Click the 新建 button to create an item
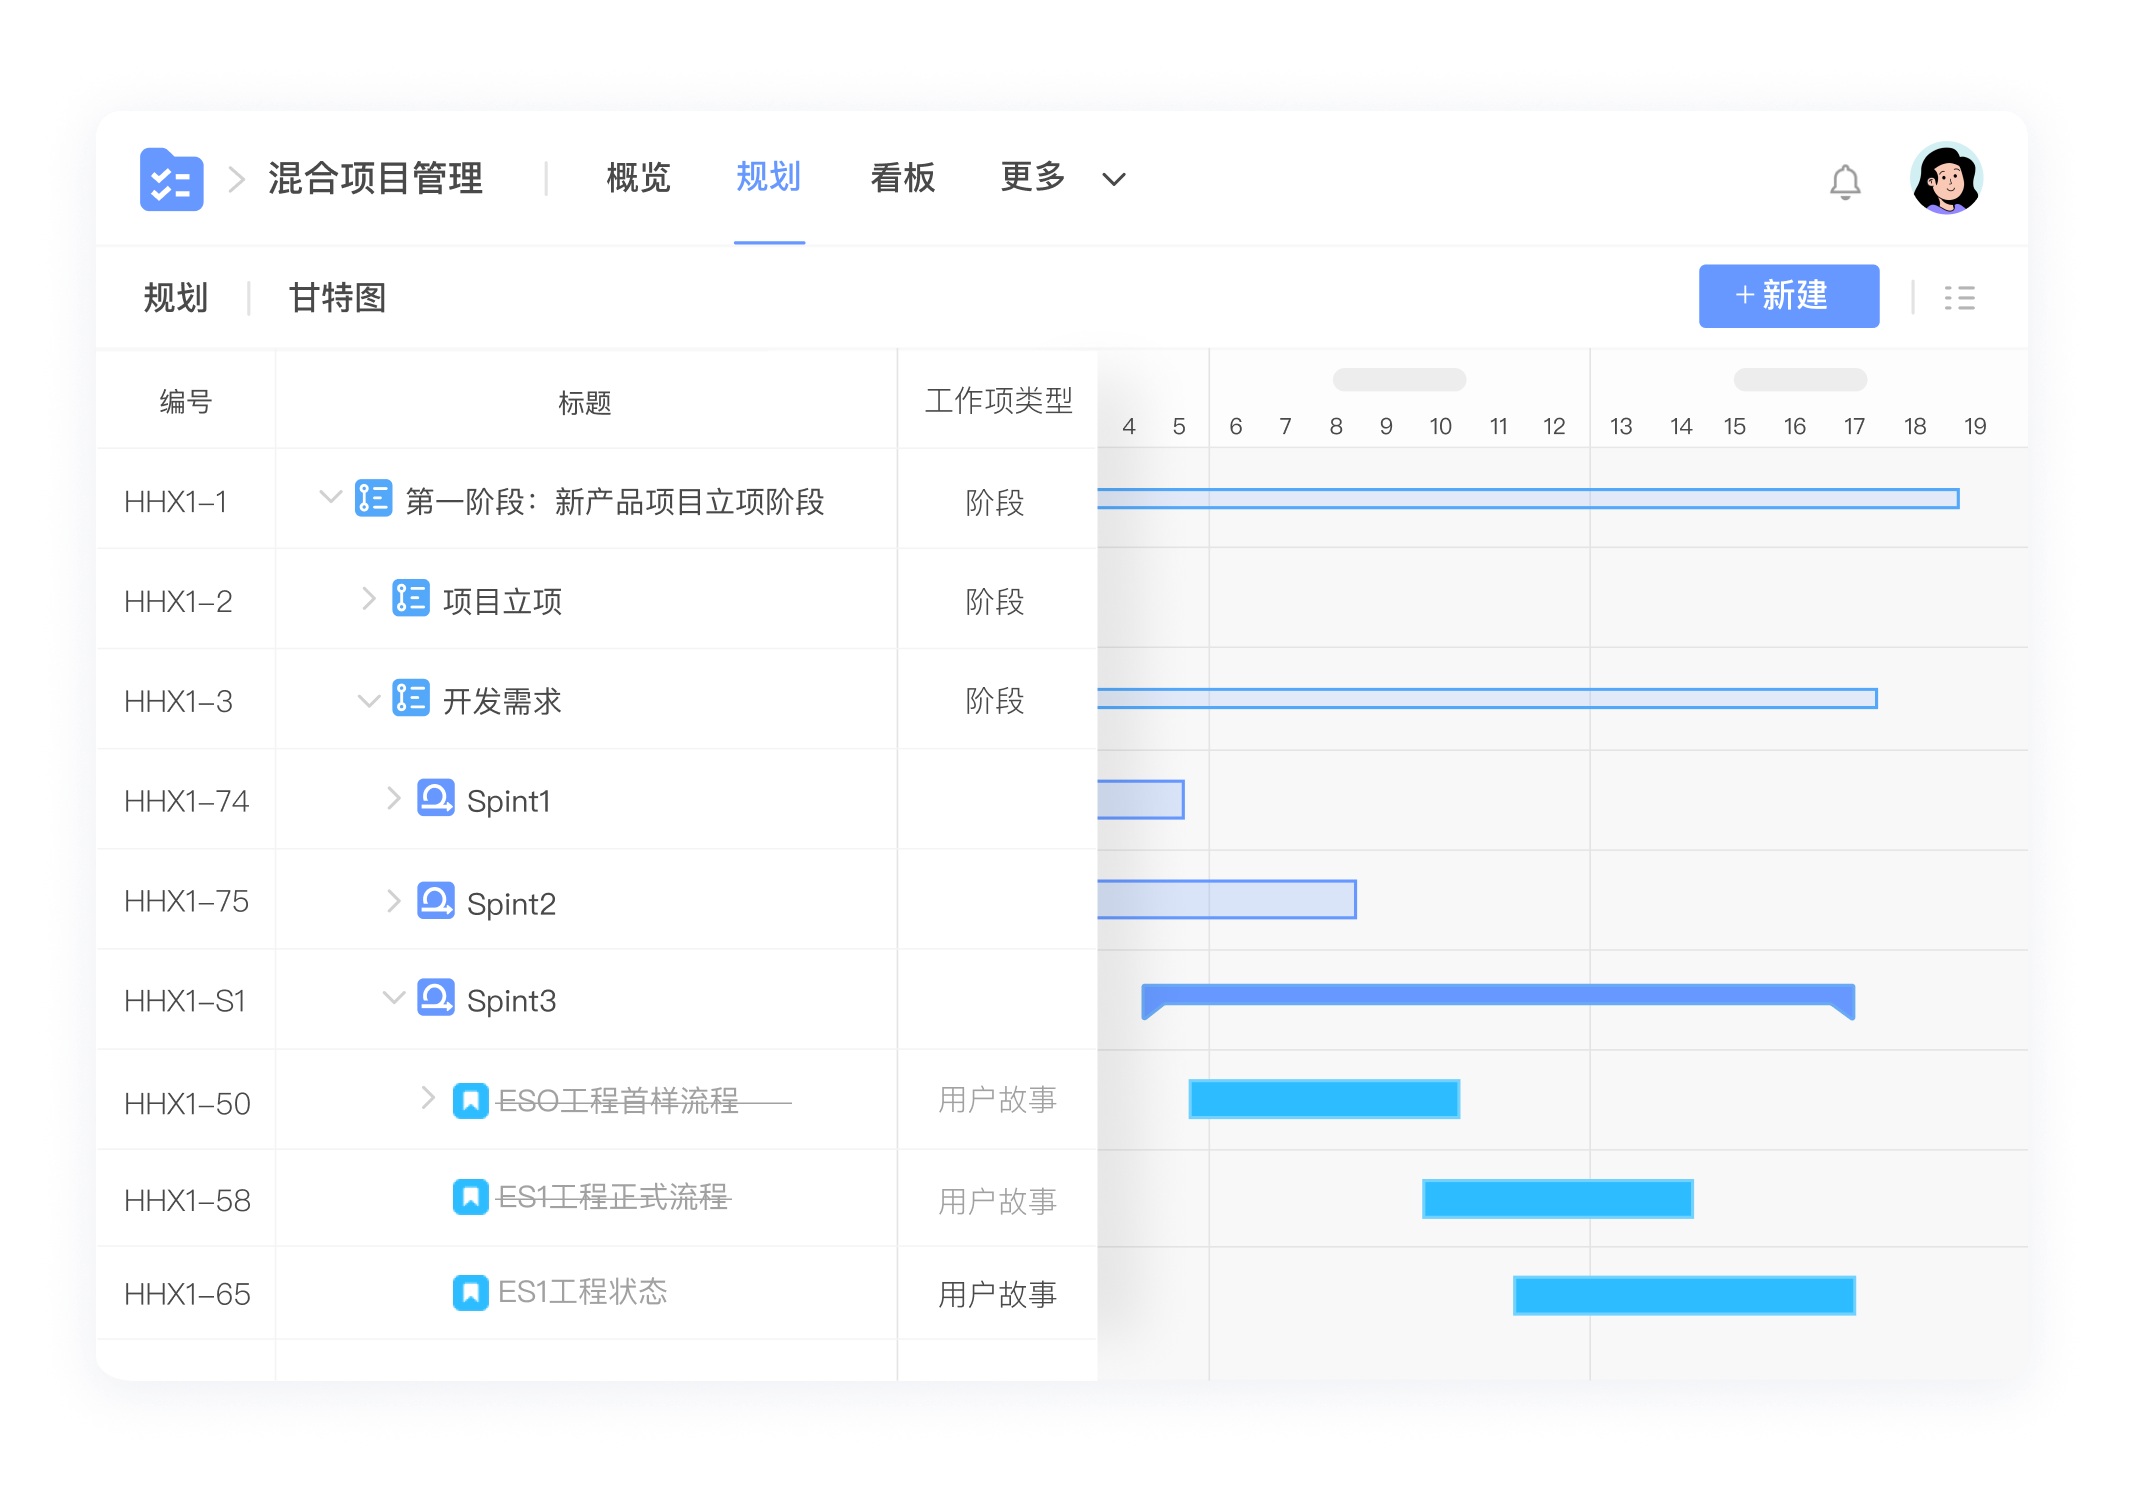This screenshot has height=1503, width=2142. pos(1789,296)
